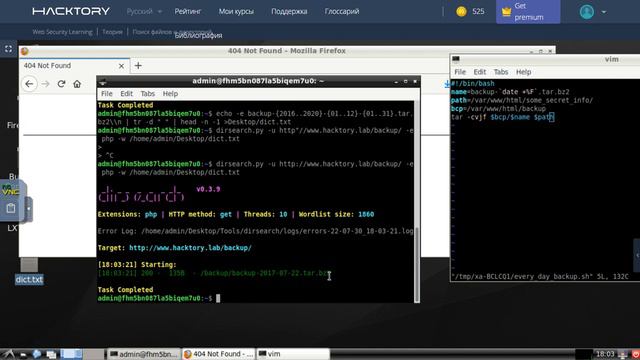
Task: Click the 18:03 taskbar clock
Action: point(605,354)
